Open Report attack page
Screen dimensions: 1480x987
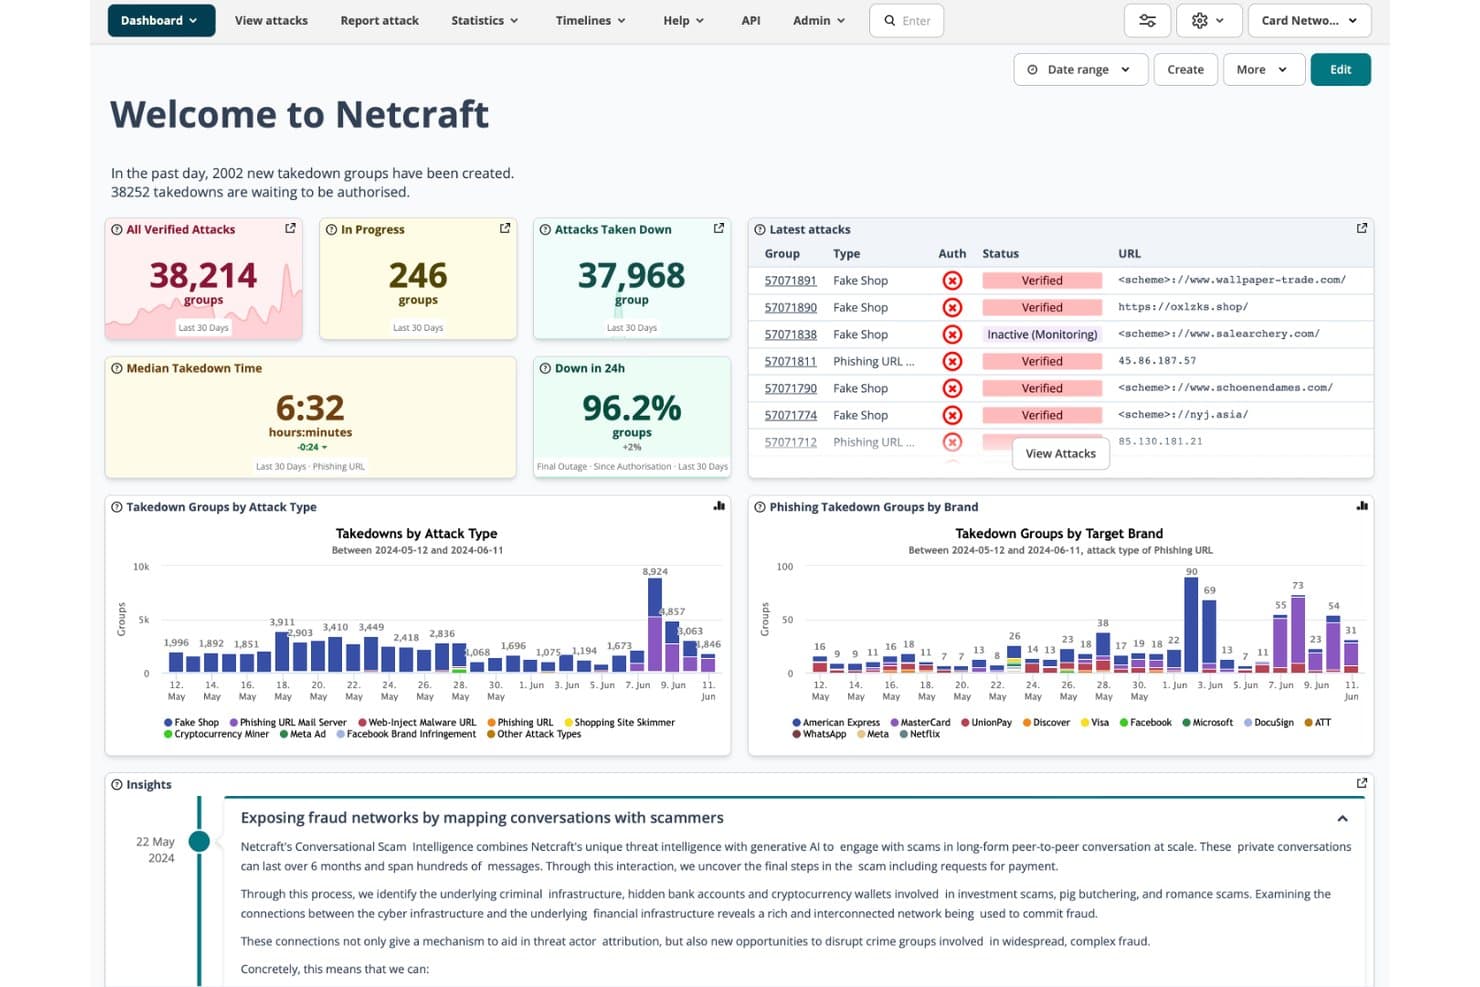[x=379, y=21]
